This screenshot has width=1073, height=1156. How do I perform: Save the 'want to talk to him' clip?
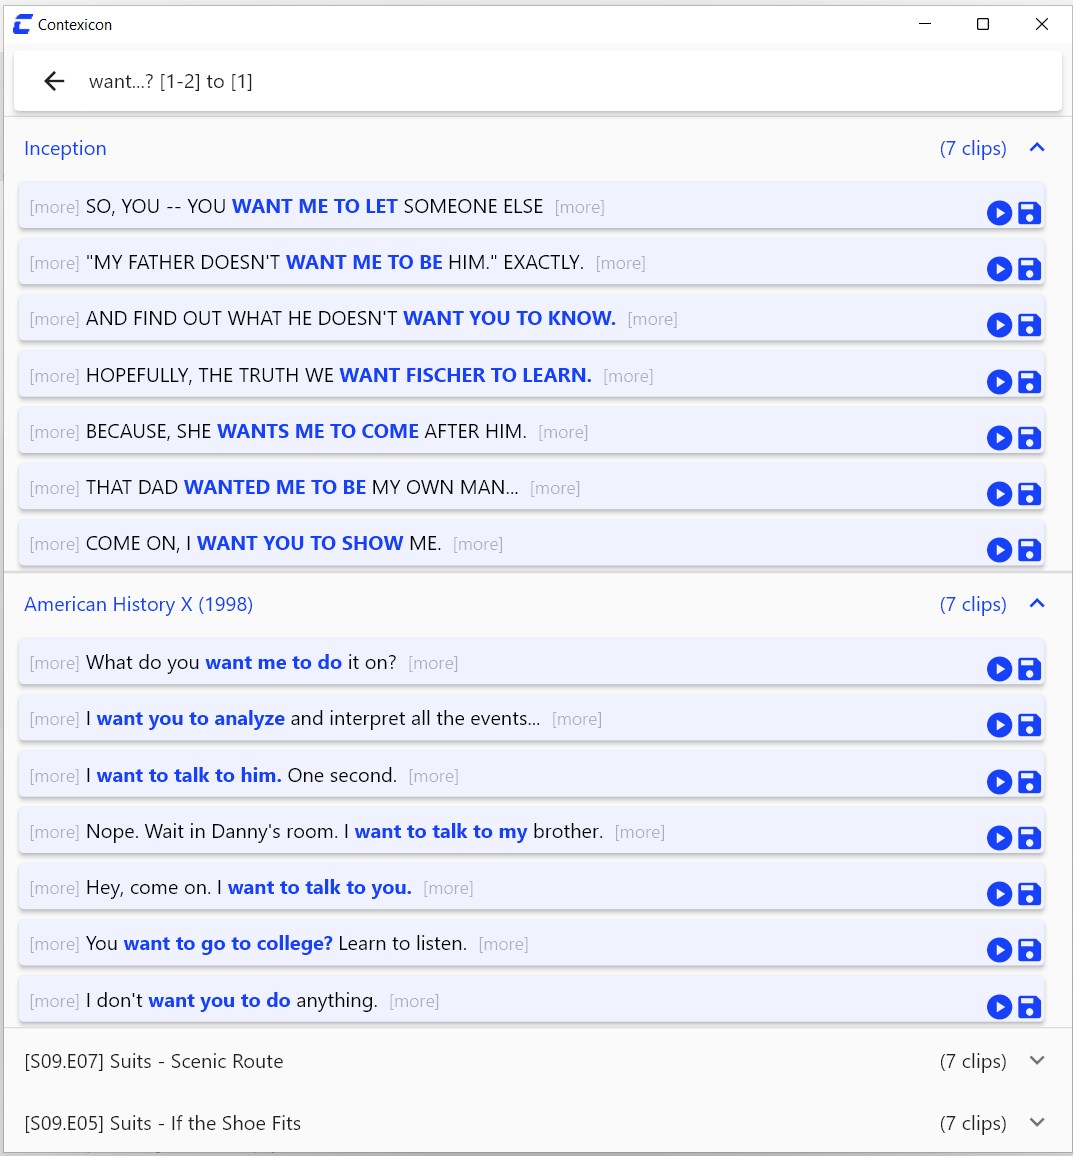coord(1029,781)
